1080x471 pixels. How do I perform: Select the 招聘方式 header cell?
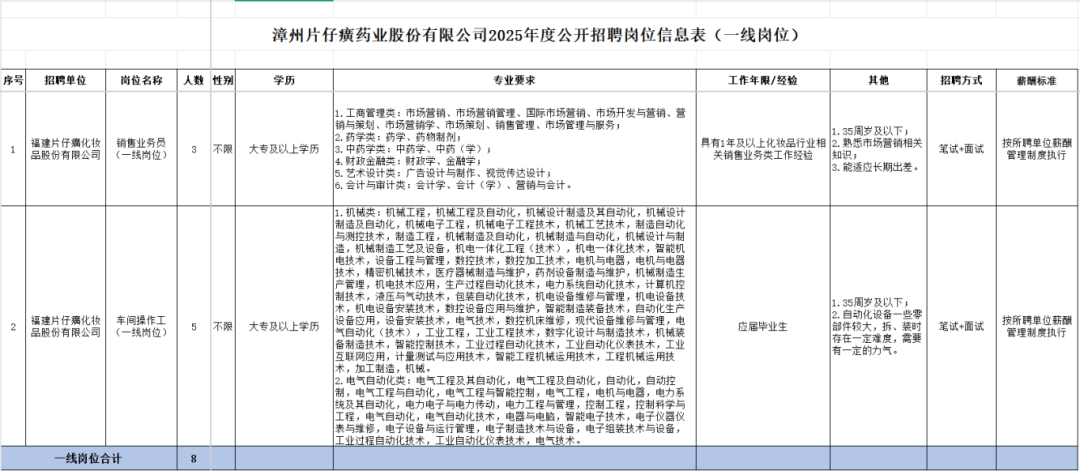(x=961, y=79)
